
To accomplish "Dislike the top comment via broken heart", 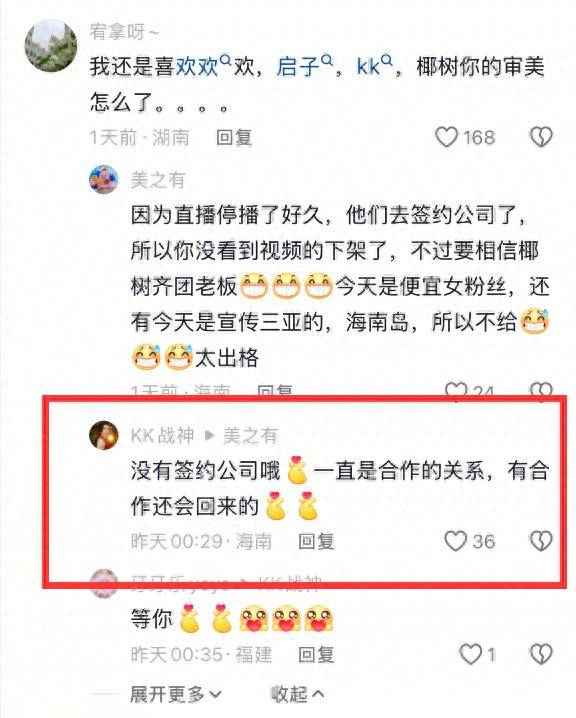I will click(x=541, y=137).
